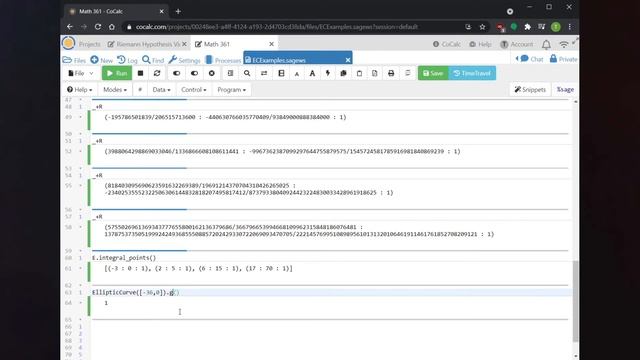Viewport: 640px width, 360px height.
Task: Click the split-view toolbar icon
Action: (281, 73)
